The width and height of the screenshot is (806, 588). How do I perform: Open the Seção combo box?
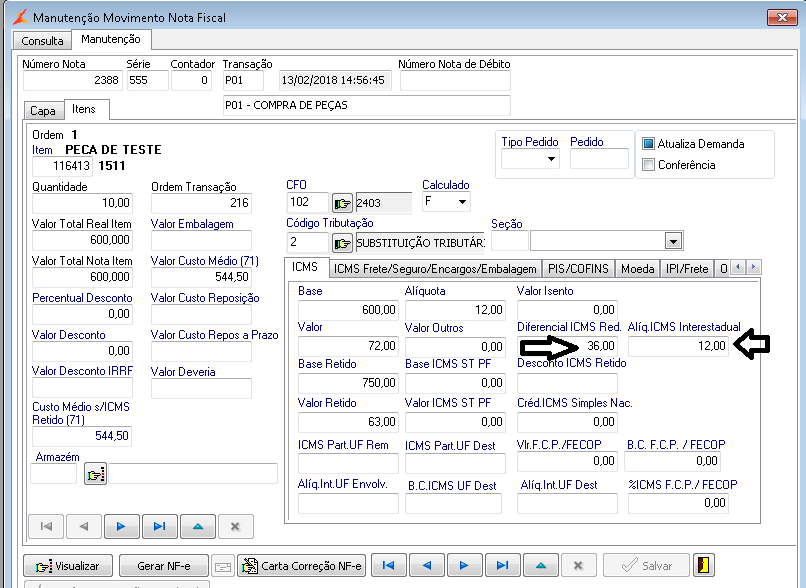(673, 241)
